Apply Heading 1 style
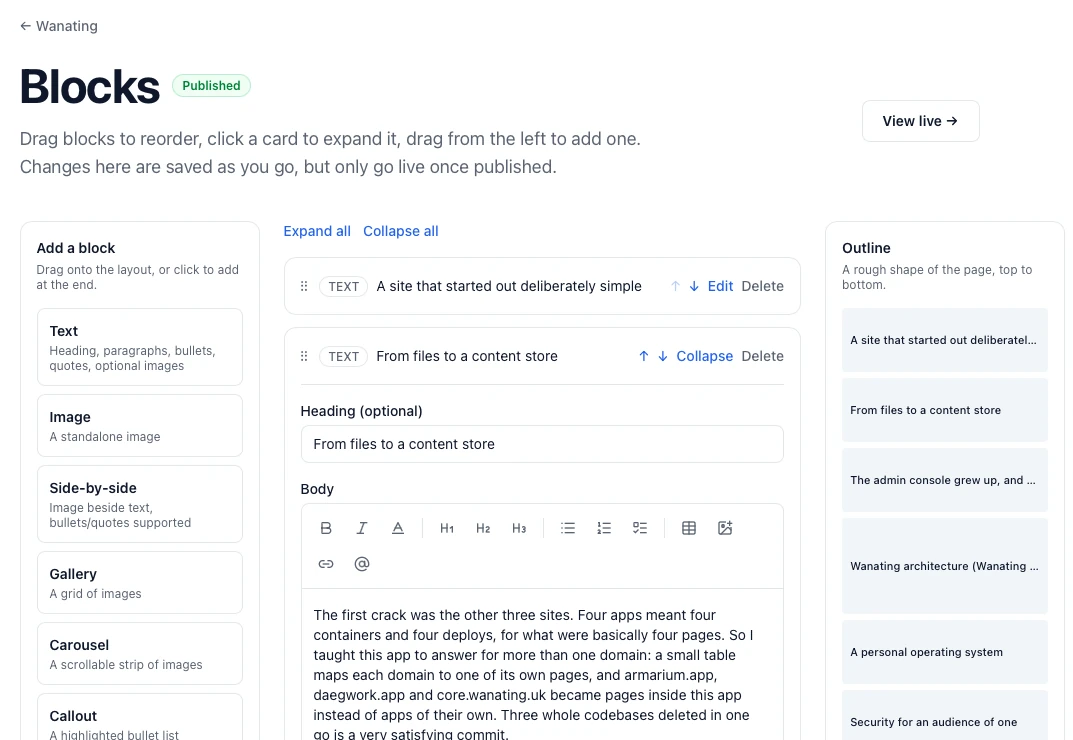 447,528
